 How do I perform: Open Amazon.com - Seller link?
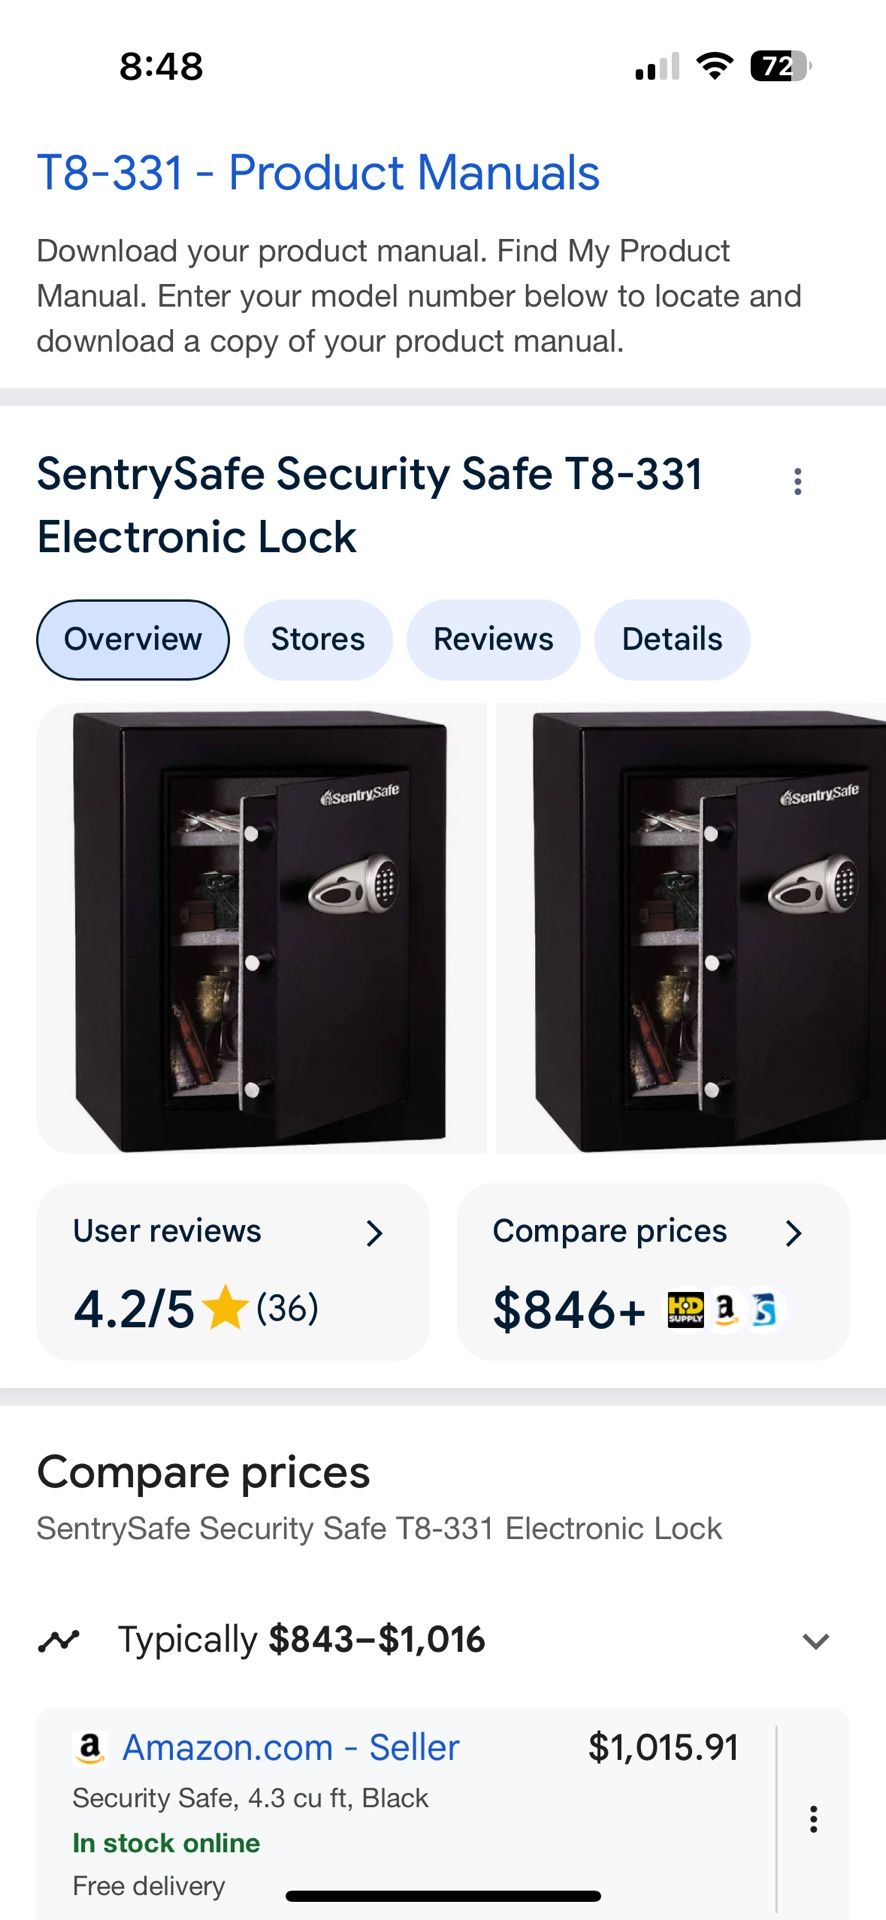pyautogui.click(x=290, y=1747)
